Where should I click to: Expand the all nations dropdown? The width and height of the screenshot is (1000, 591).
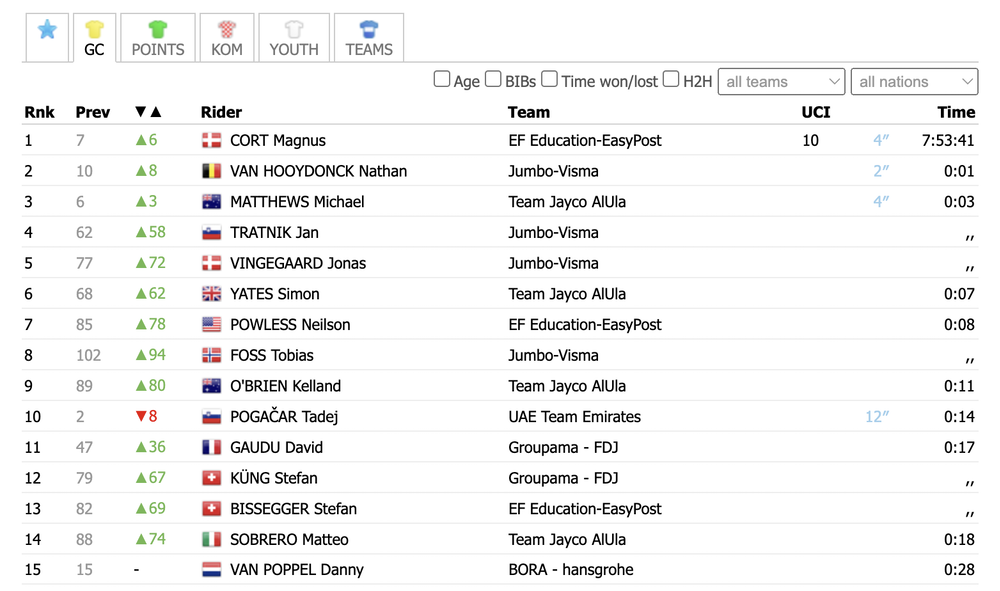click(x=914, y=82)
